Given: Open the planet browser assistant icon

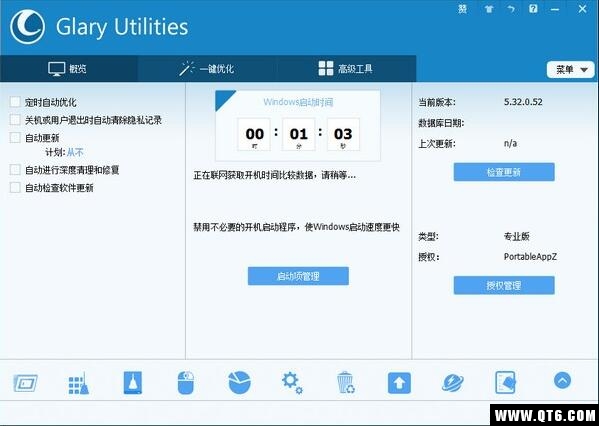Looking at the screenshot, I should pos(453,383).
